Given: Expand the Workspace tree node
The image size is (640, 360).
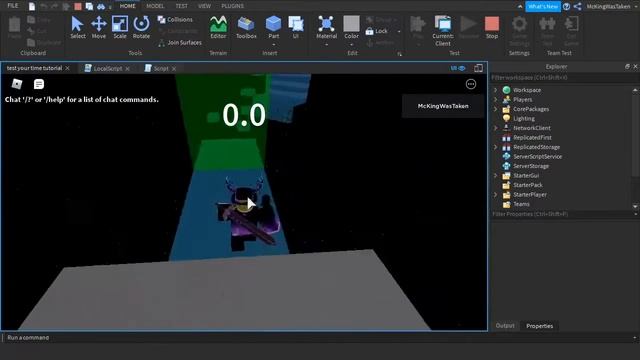Looking at the screenshot, I should coord(496,90).
